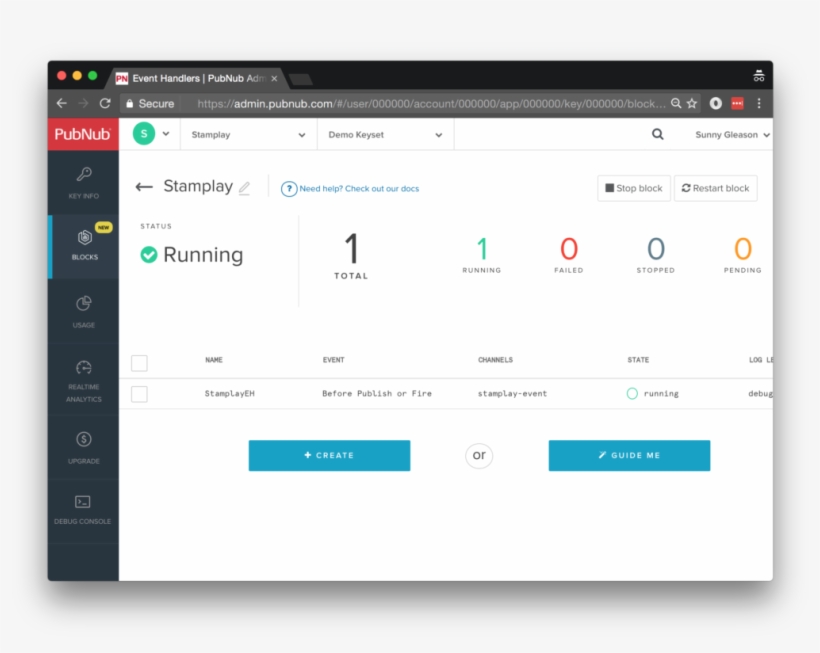Click green running status checkmark
This screenshot has height=653, width=820.
(x=149, y=255)
